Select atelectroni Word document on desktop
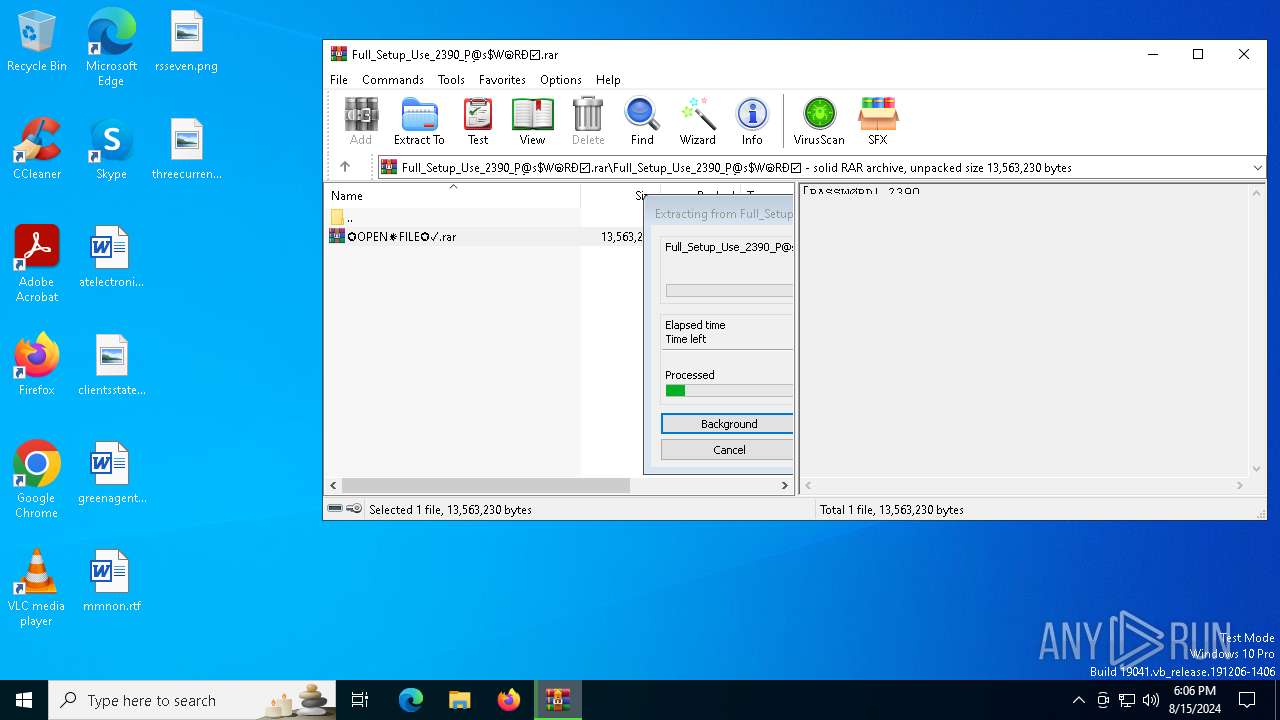Viewport: 1280px width, 720px height. (x=111, y=257)
